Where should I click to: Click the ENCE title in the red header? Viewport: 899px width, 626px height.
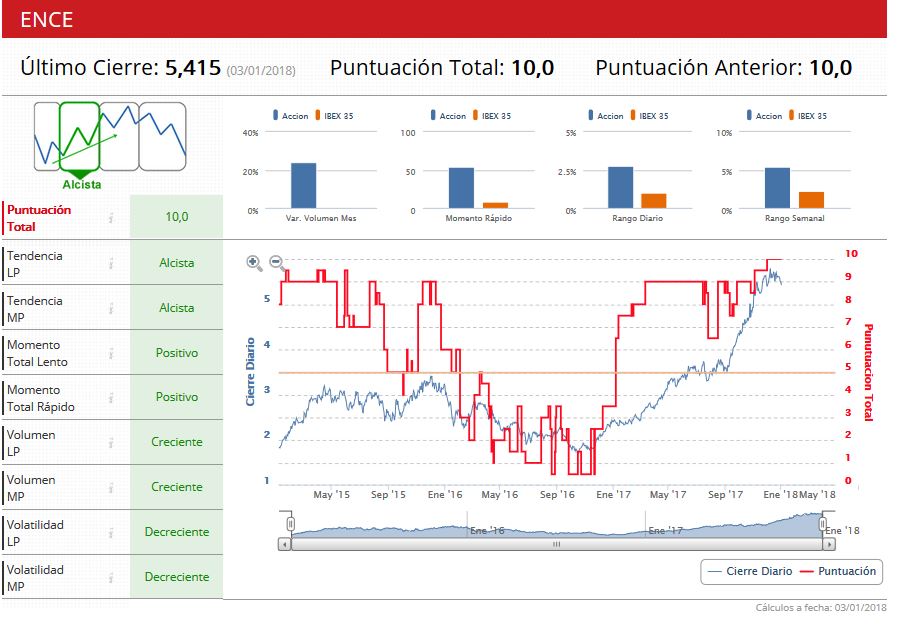46,19
